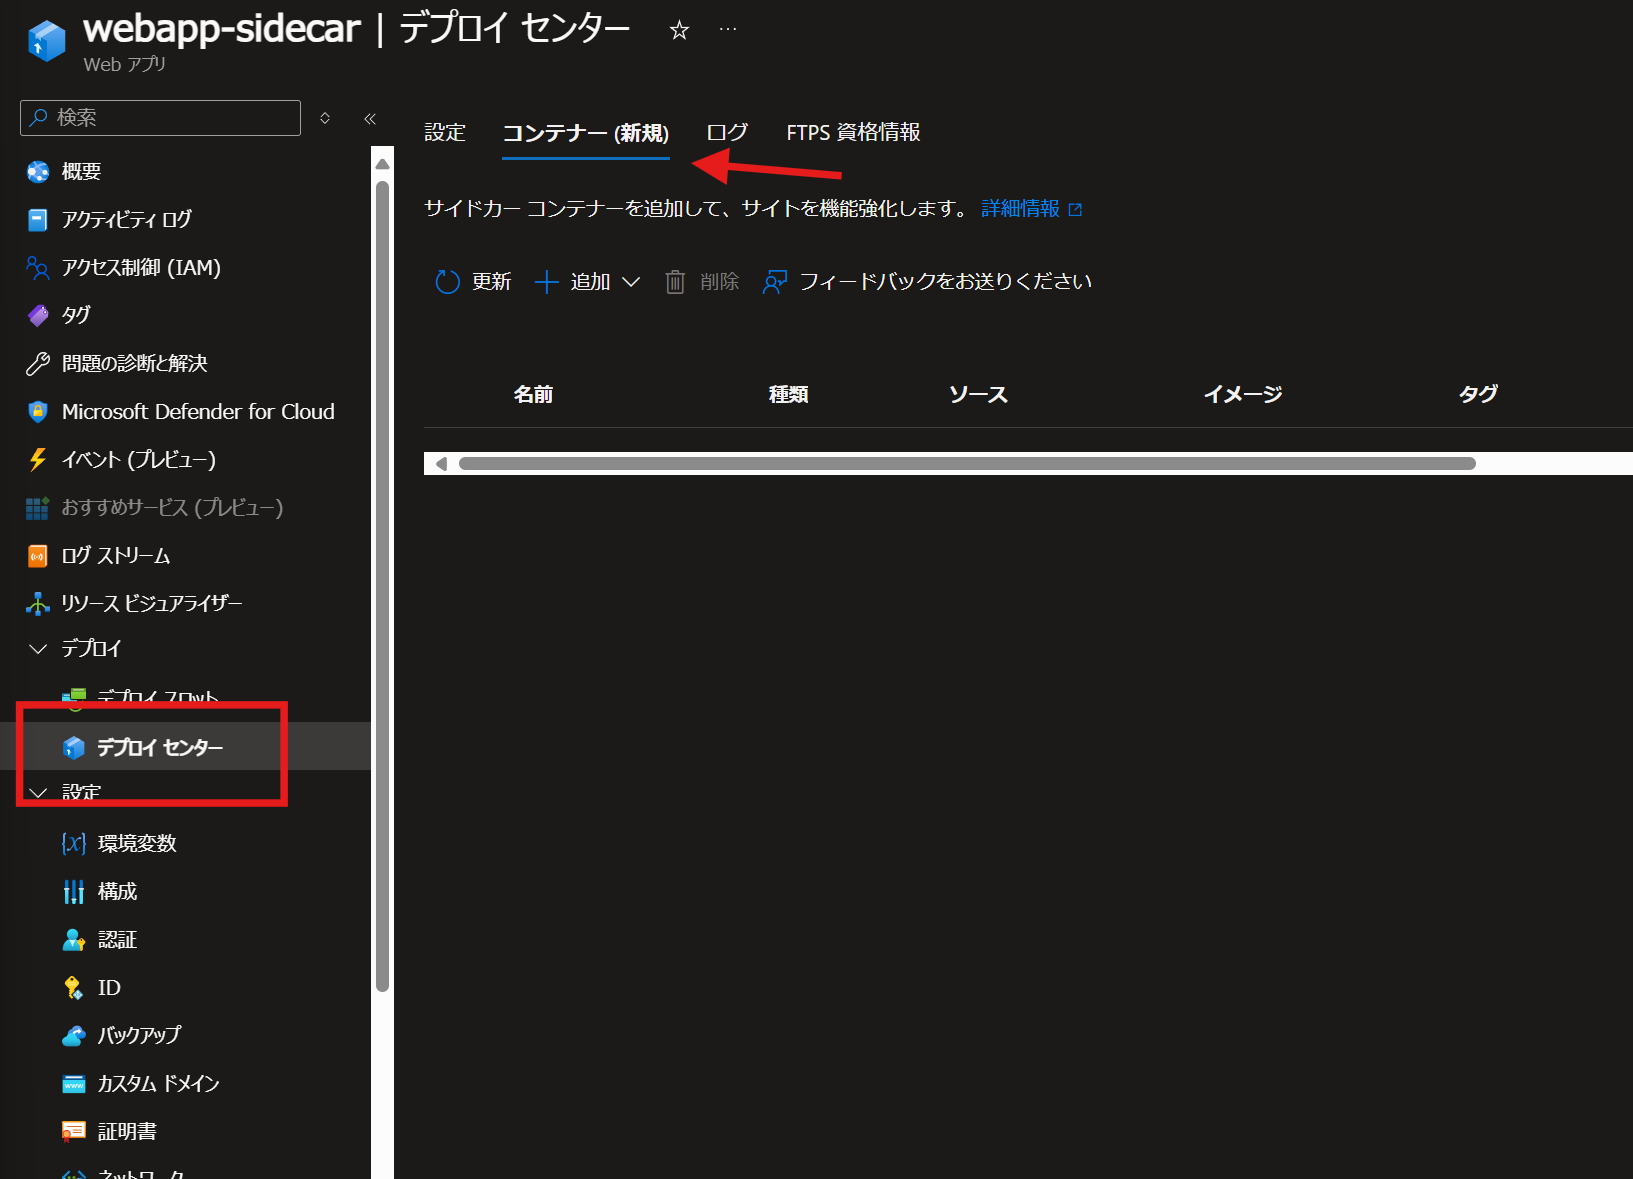The image size is (1633, 1179).
Task: Click the horizontal scrollbar thumb under table
Action: [967, 463]
